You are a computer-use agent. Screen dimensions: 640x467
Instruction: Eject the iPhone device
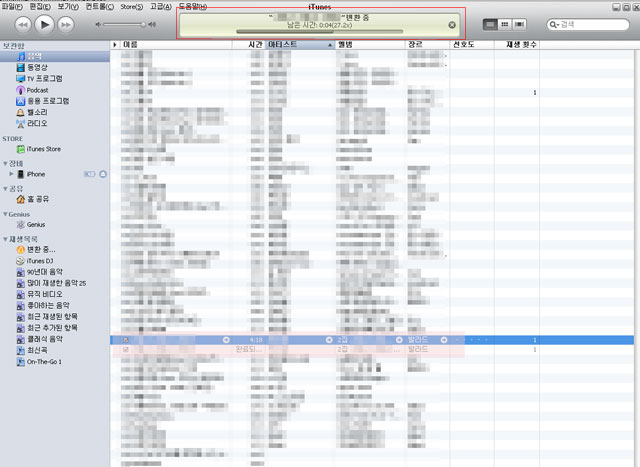pos(103,174)
